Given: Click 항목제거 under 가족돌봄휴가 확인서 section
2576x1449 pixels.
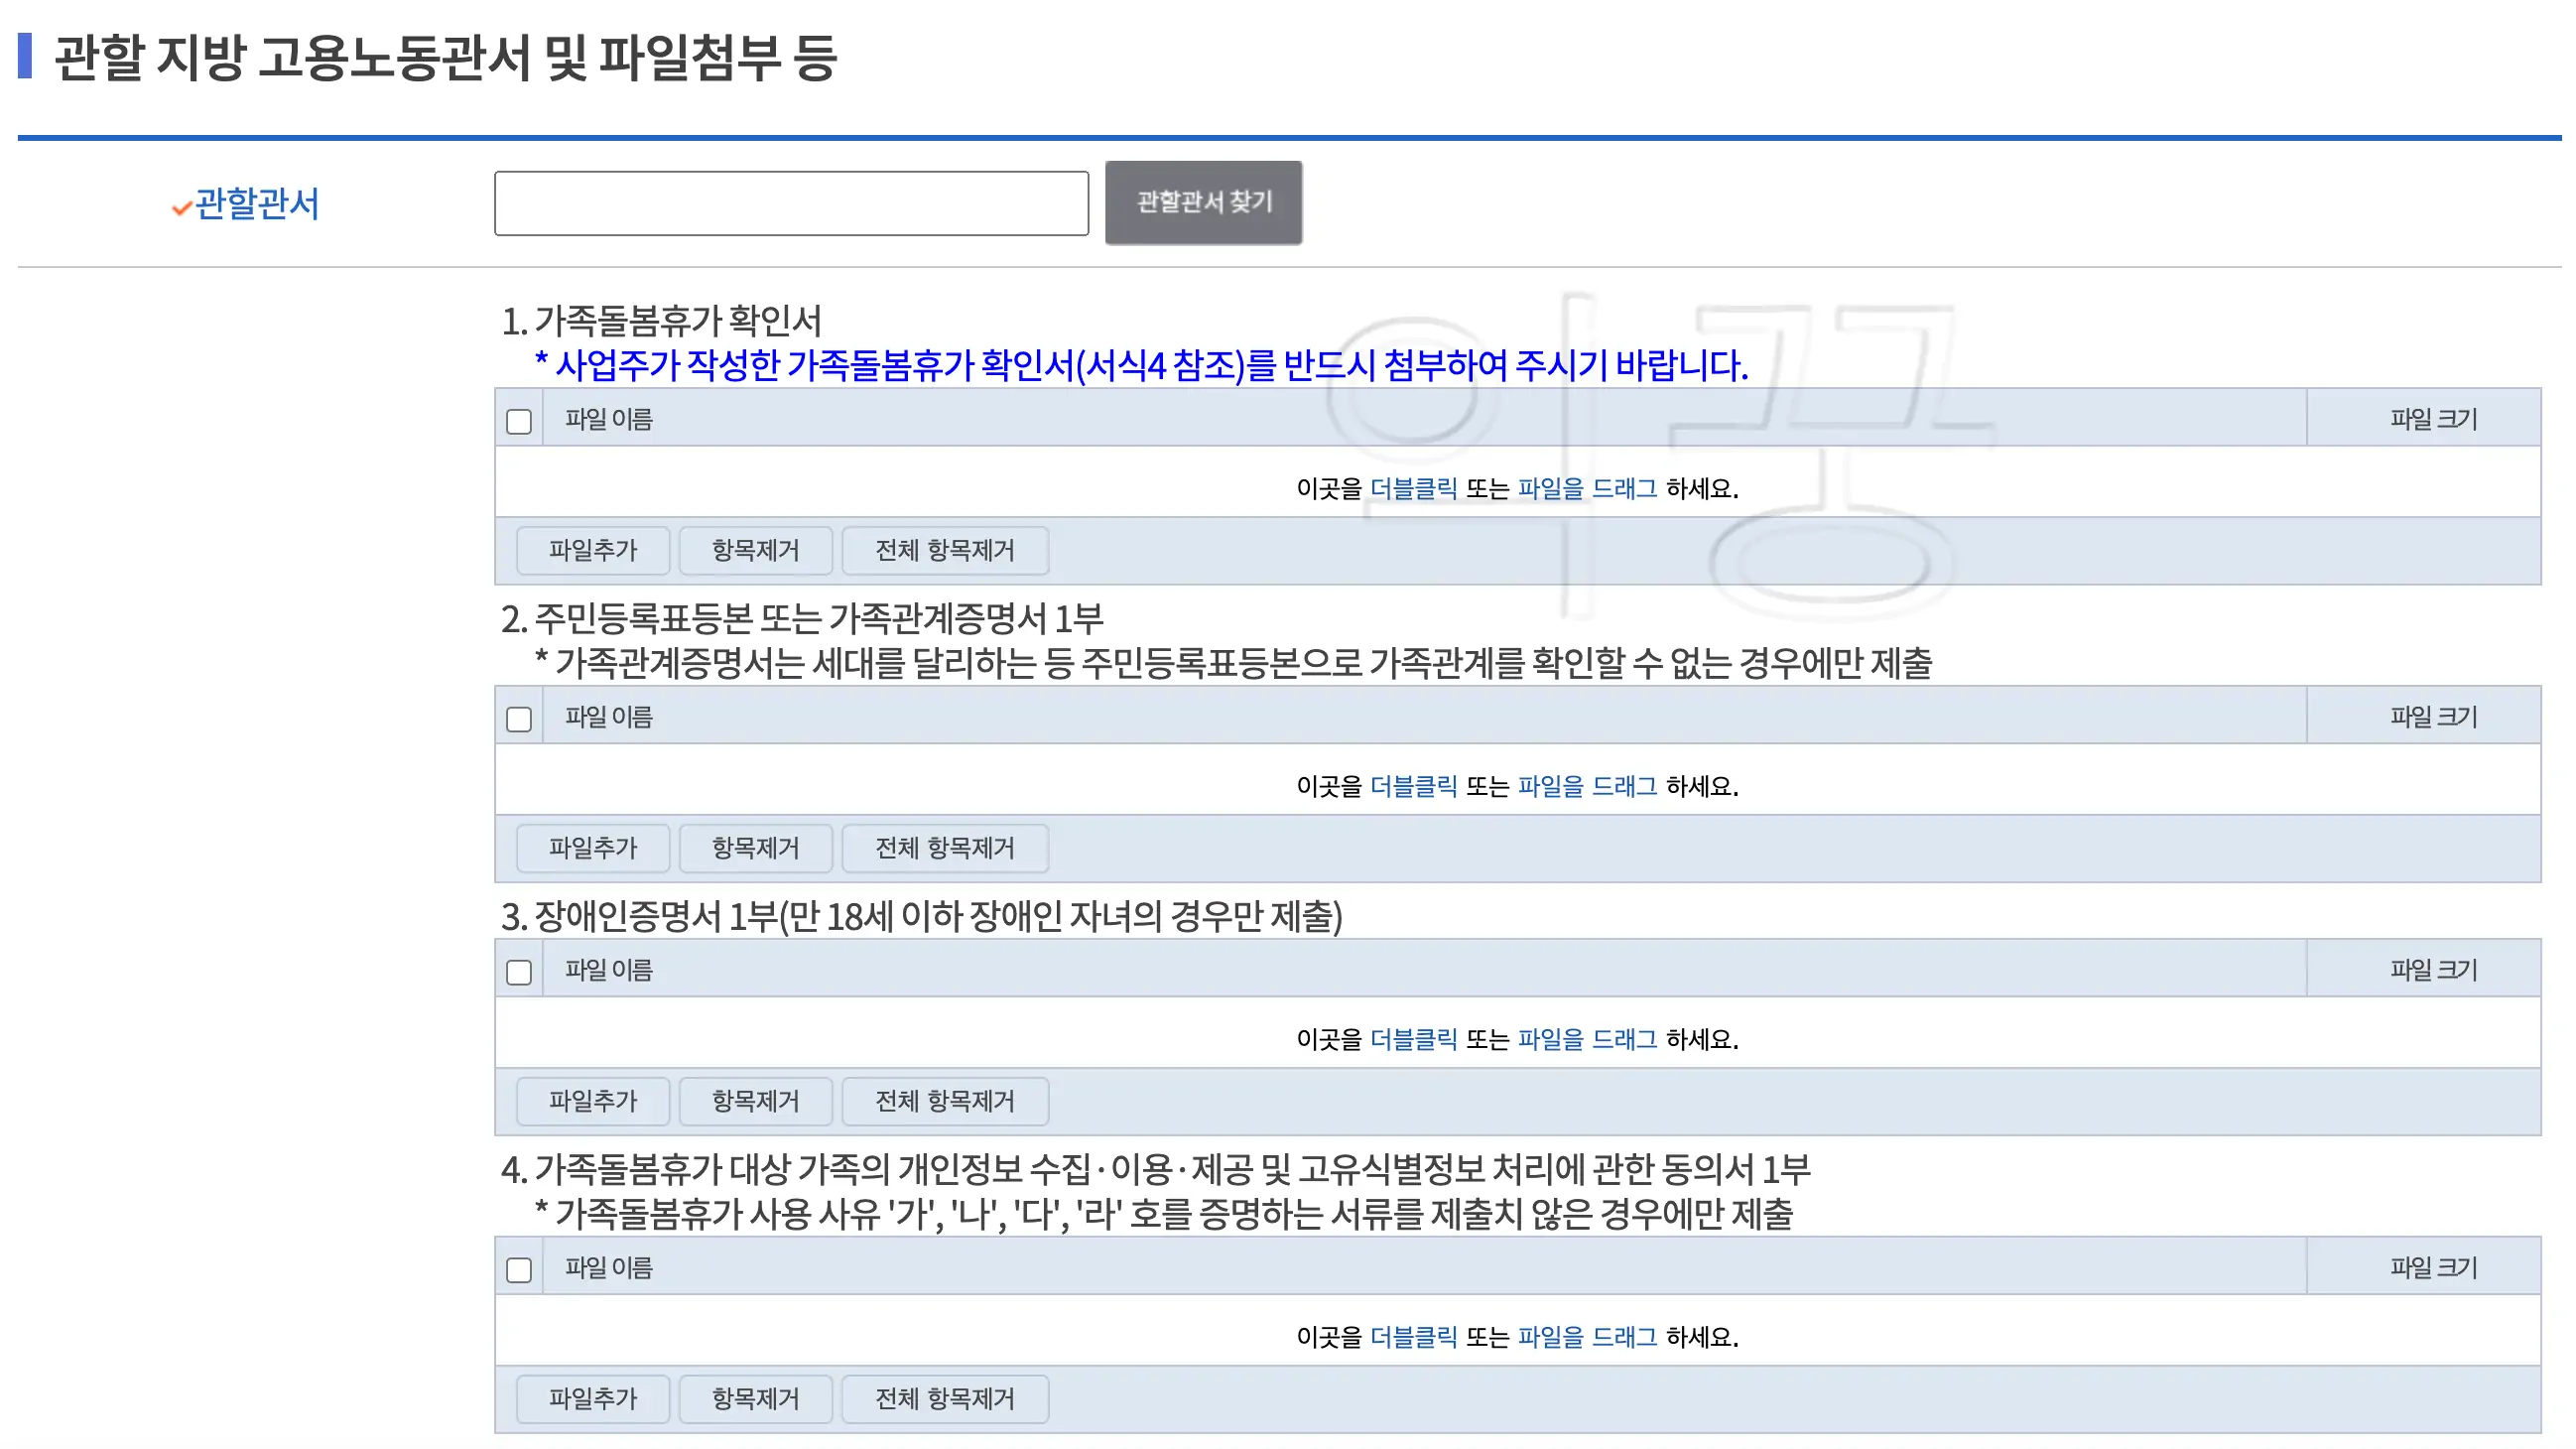Looking at the screenshot, I should click(756, 550).
